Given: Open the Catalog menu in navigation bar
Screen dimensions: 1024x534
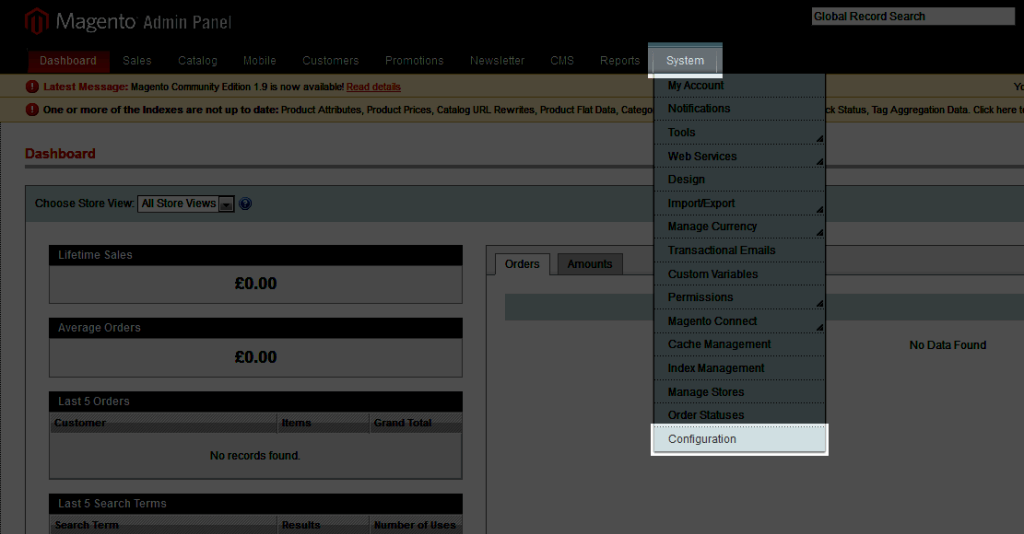Looking at the screenshot, I should point(197,61).
